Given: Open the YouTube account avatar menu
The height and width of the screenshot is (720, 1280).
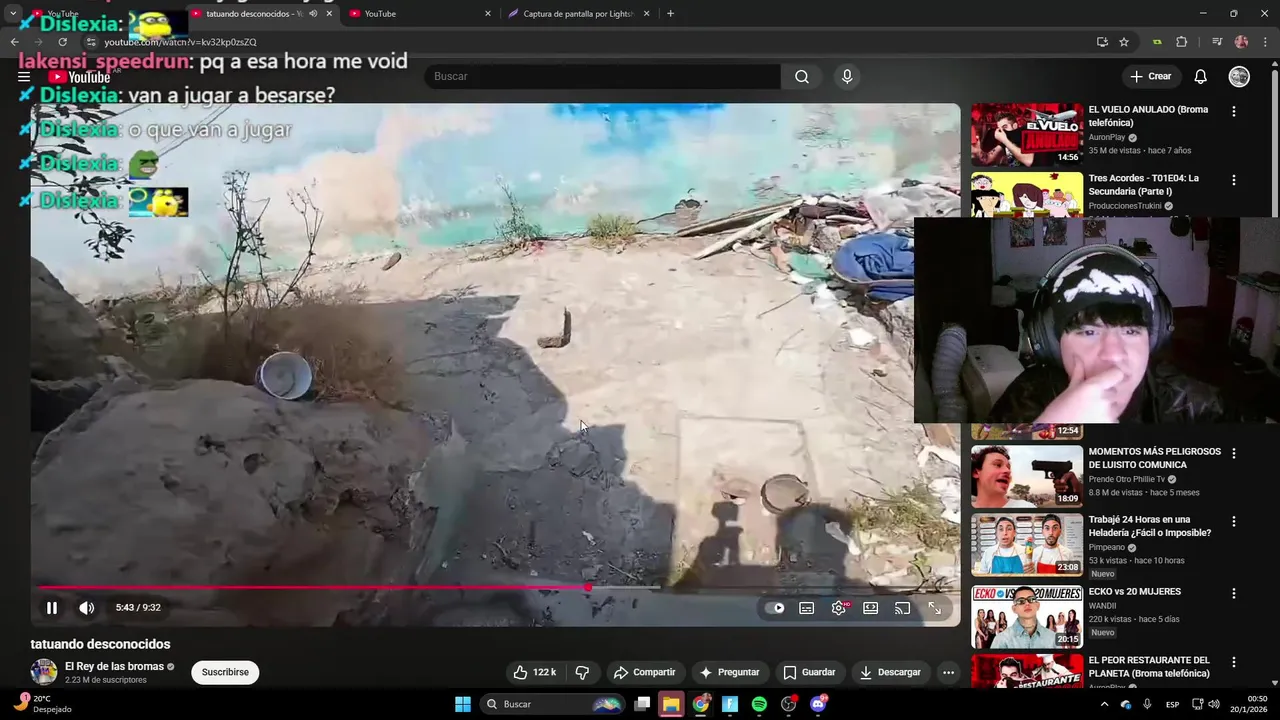Looking at the screenshot, I should point(1239,76).
